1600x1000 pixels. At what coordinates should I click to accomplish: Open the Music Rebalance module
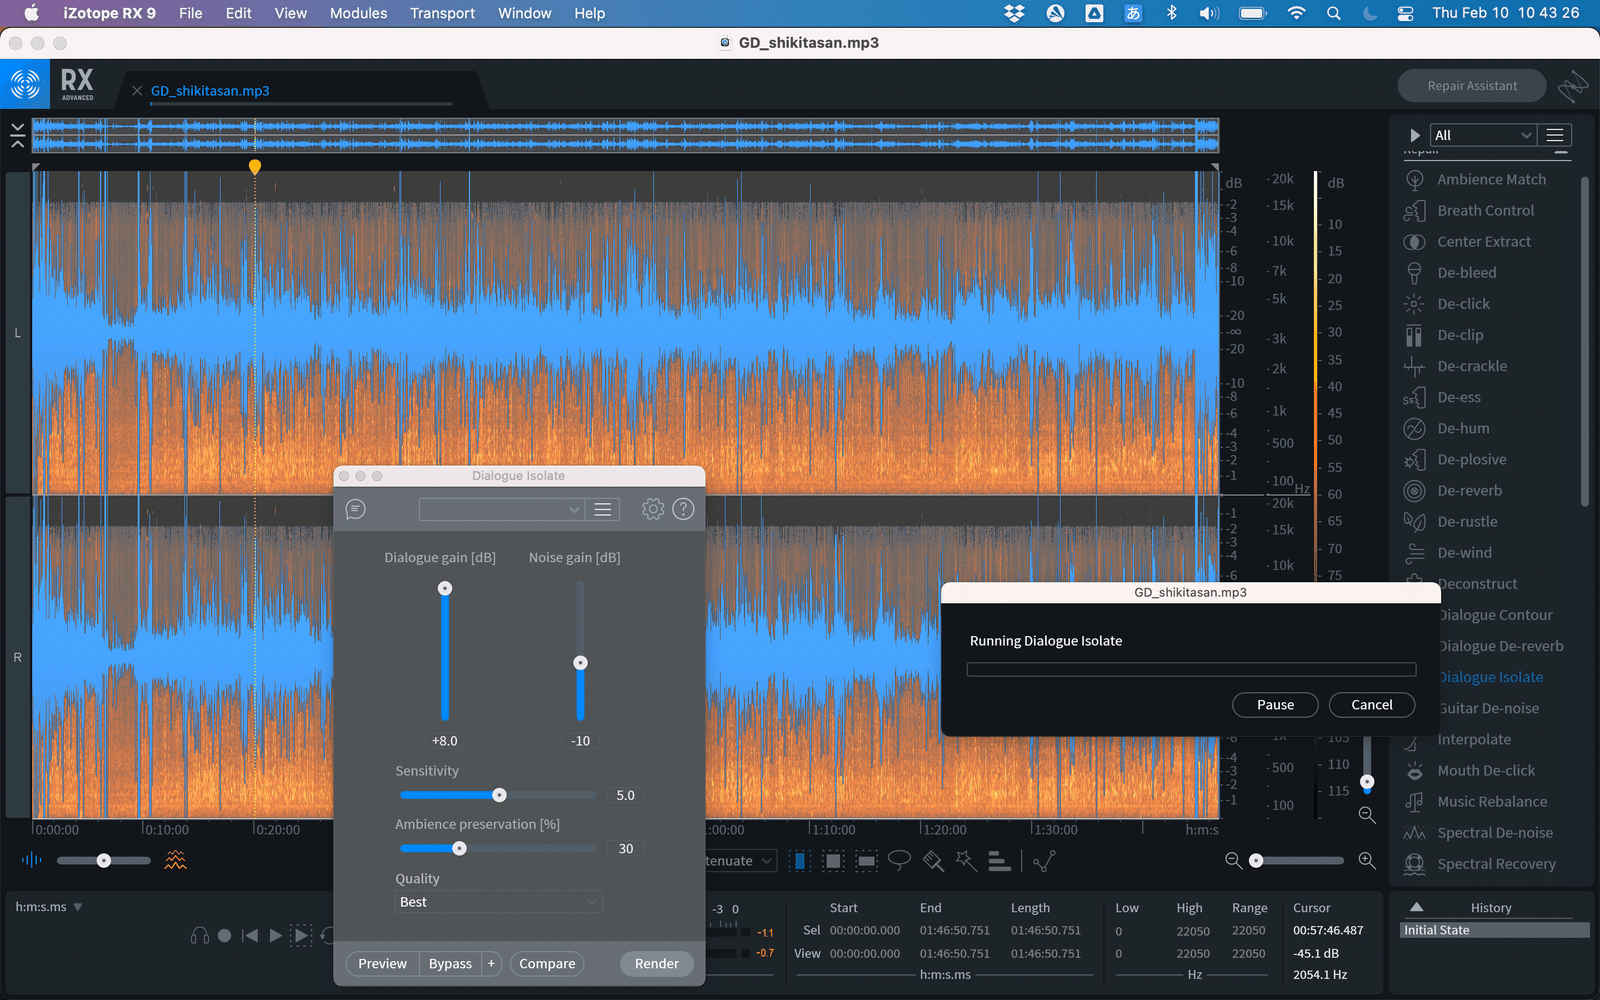[x=1476, y=801]
